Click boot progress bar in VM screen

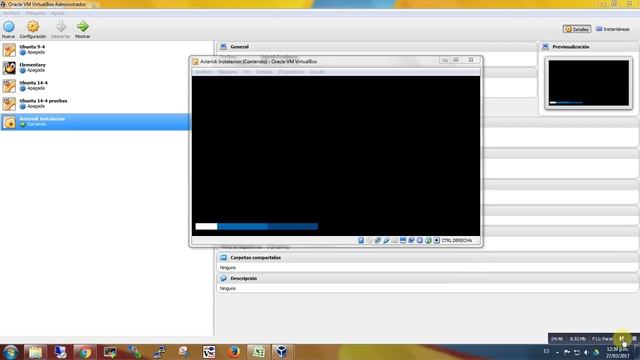tap(256, 226)
